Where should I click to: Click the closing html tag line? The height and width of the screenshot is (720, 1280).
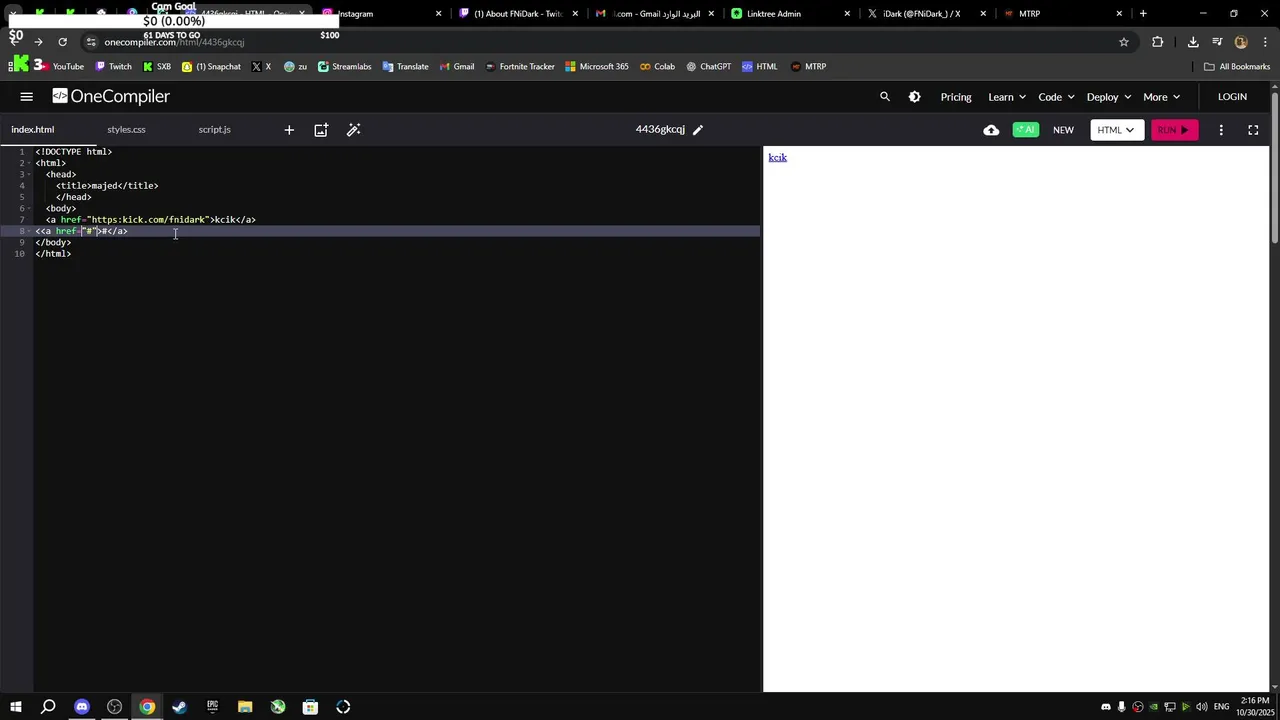click(x=53, y=254)
